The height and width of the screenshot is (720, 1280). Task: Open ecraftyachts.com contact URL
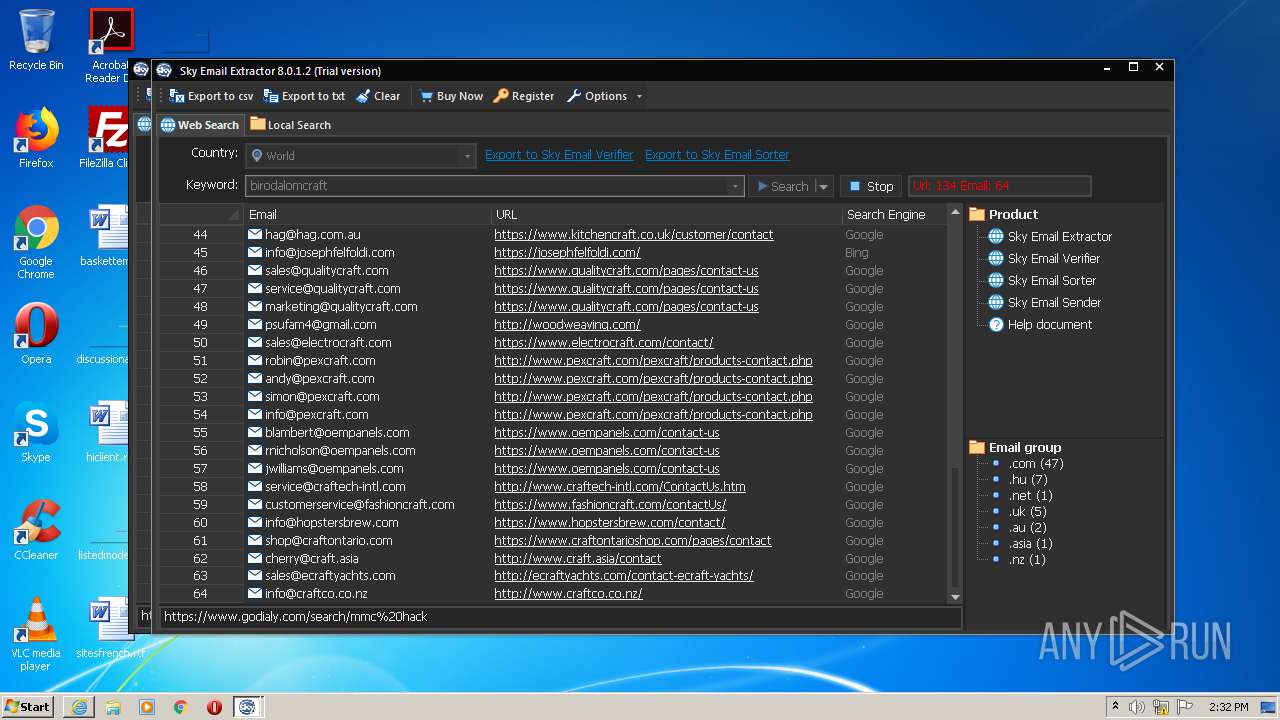coord(623,576)
